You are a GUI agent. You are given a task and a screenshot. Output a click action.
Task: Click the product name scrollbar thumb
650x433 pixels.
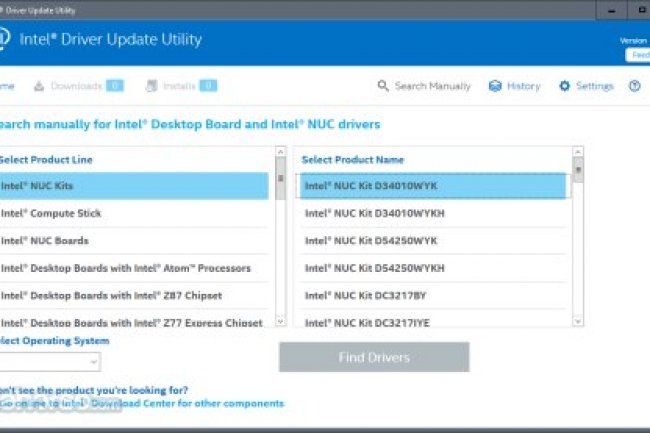578,170
